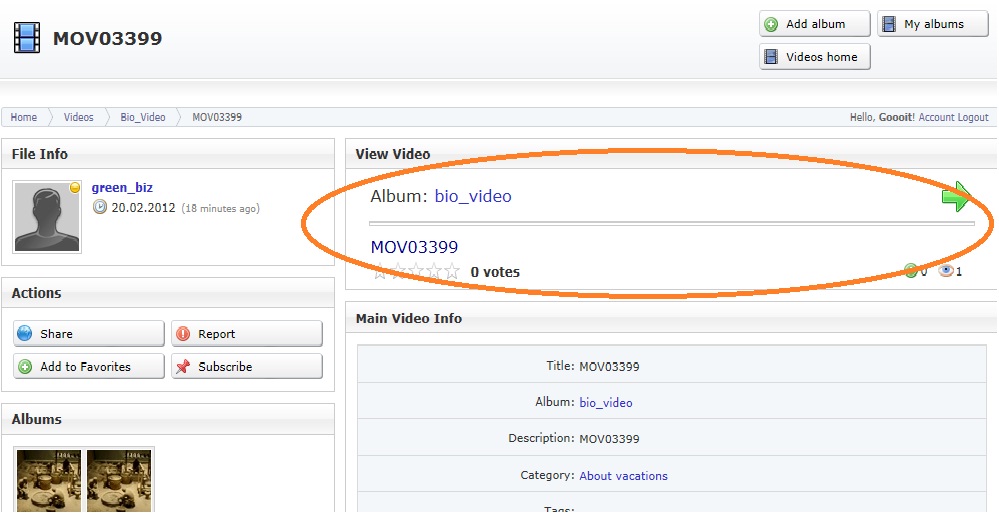
Task: Click the green comments count icon
Action: coord(910,271)
